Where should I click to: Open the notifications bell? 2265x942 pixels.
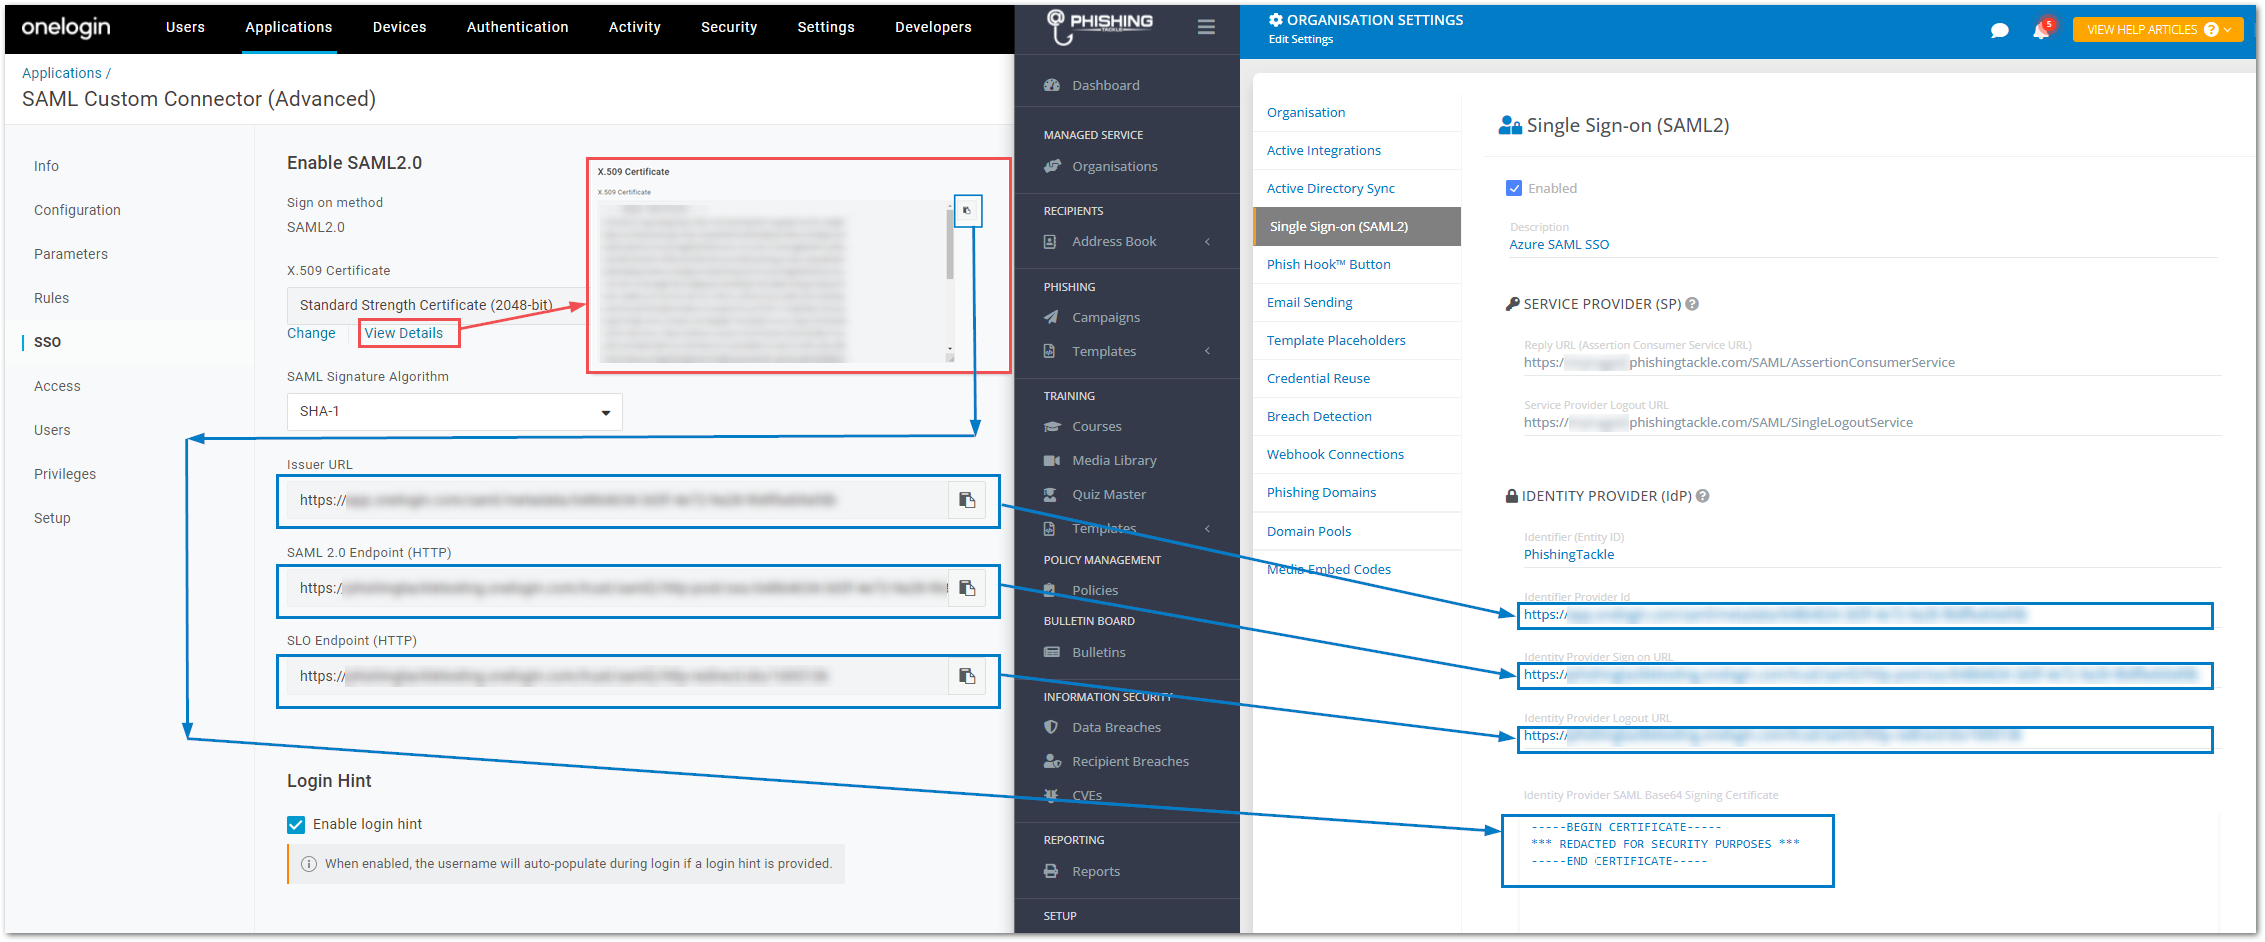coord(2041,30)
